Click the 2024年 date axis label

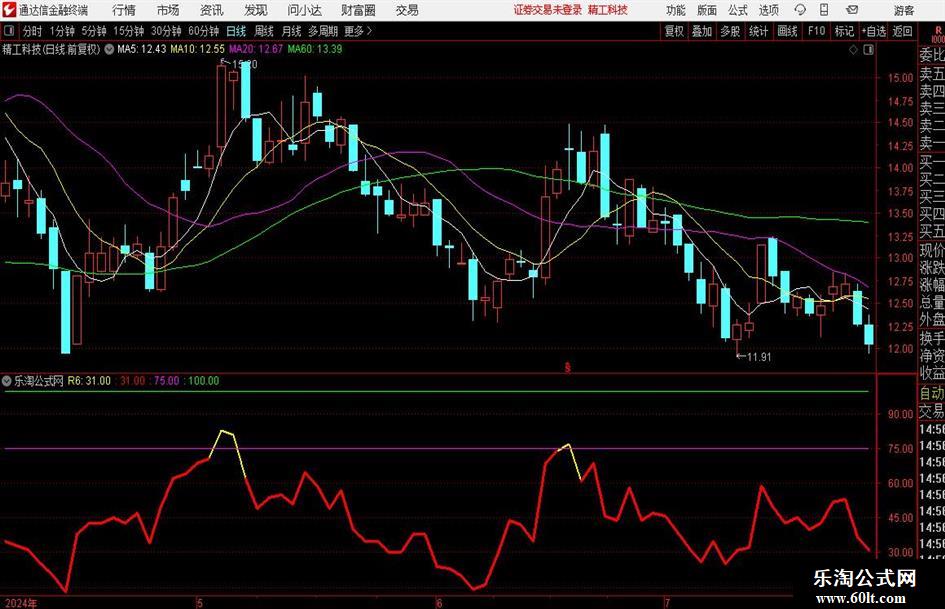pos(21,603)
